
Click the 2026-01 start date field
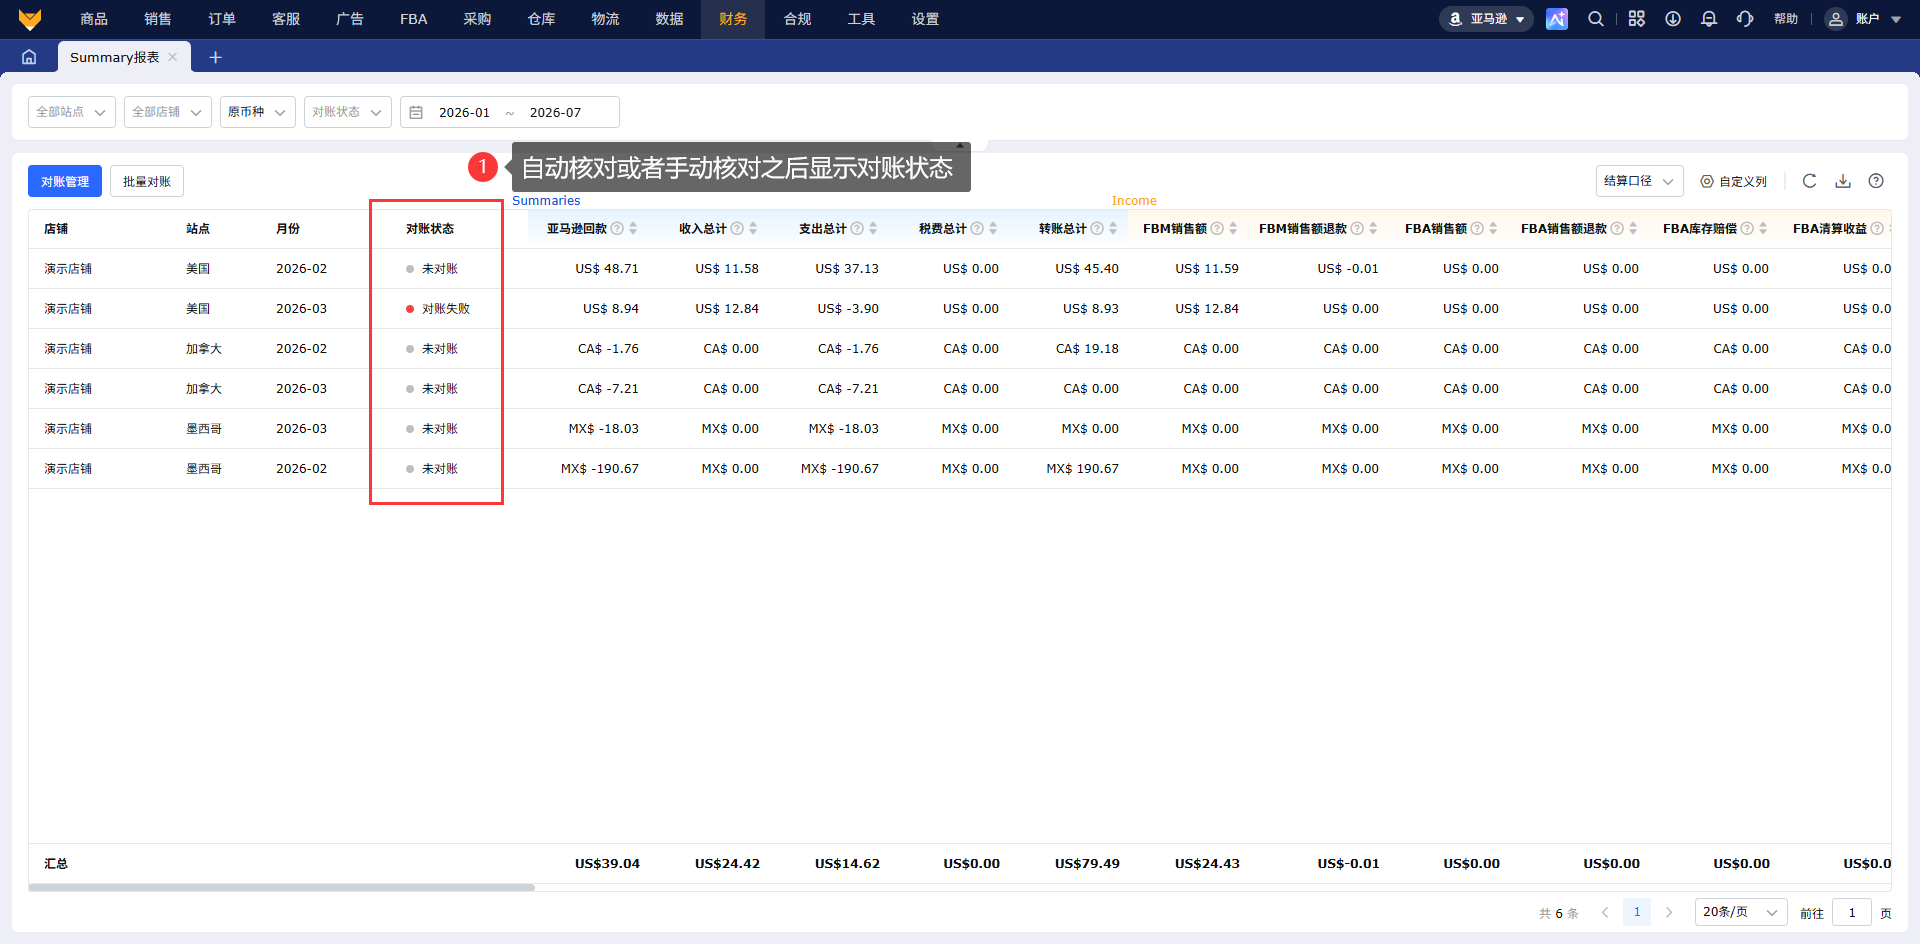[x=465, y=112]
